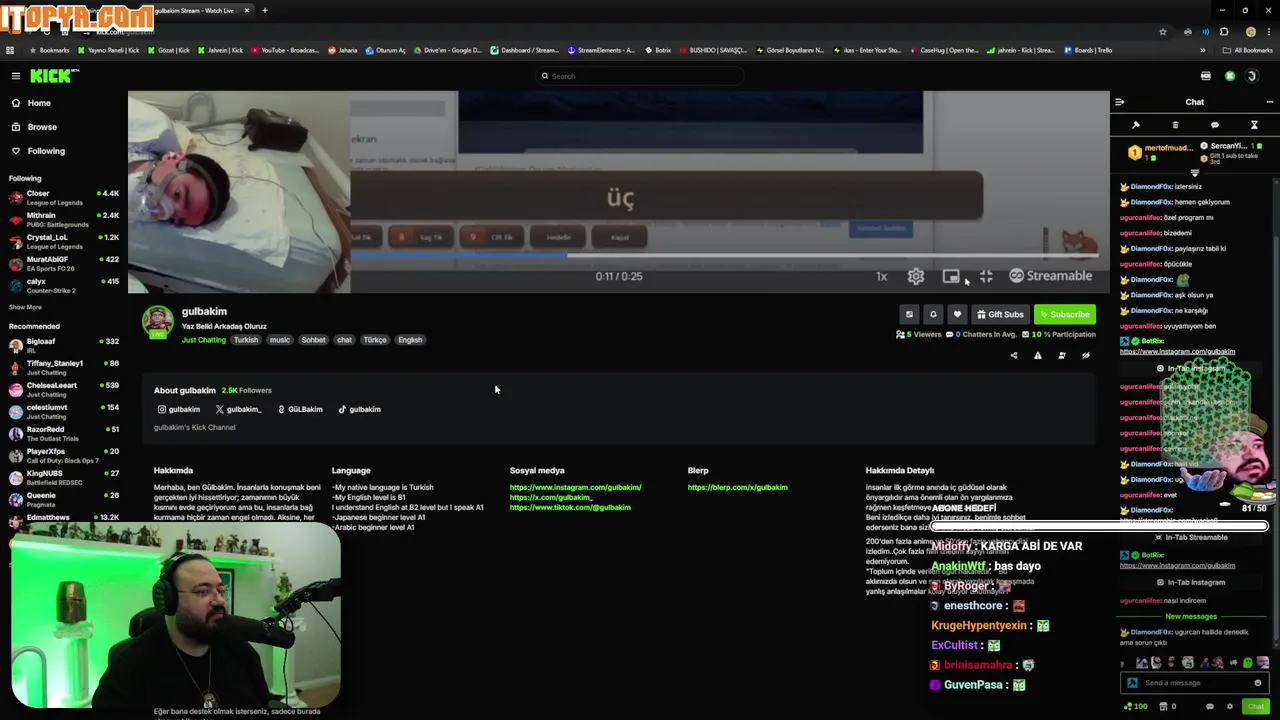Click the moderator gavel icon in chat
1280x720 pixels.
1136,125
